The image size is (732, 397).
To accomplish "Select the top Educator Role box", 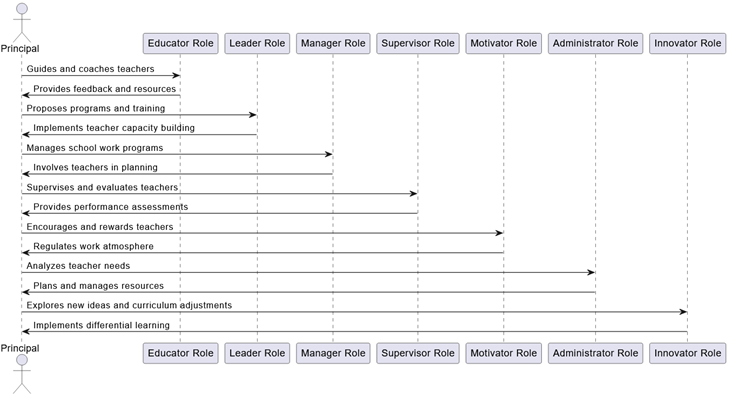I will [x=181, y=43].
